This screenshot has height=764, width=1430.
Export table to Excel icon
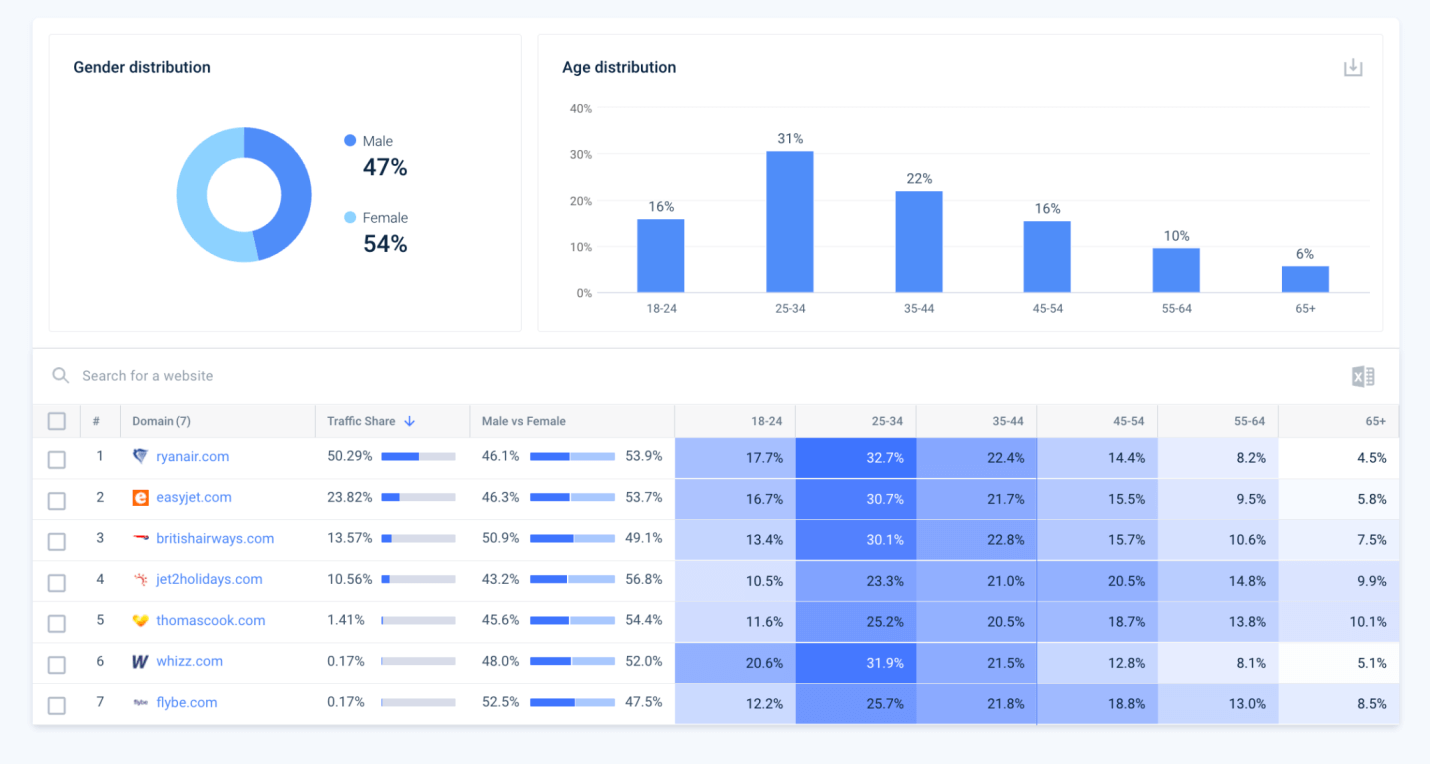coord(1363,376)
